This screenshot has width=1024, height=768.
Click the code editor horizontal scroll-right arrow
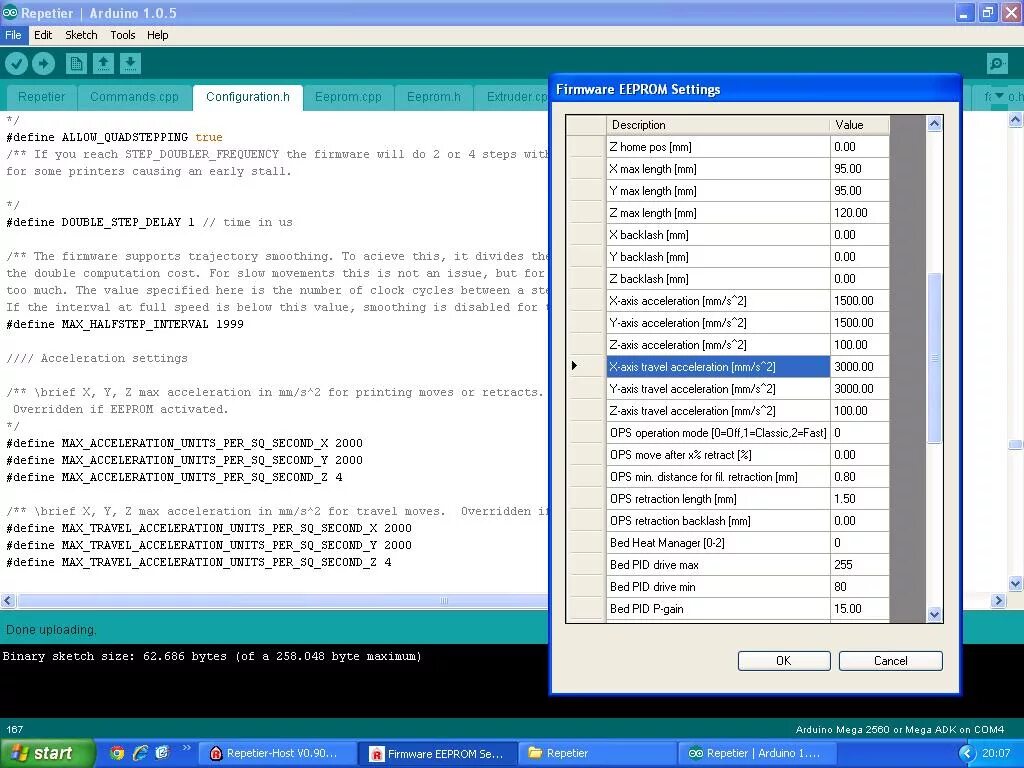[999, 600]
